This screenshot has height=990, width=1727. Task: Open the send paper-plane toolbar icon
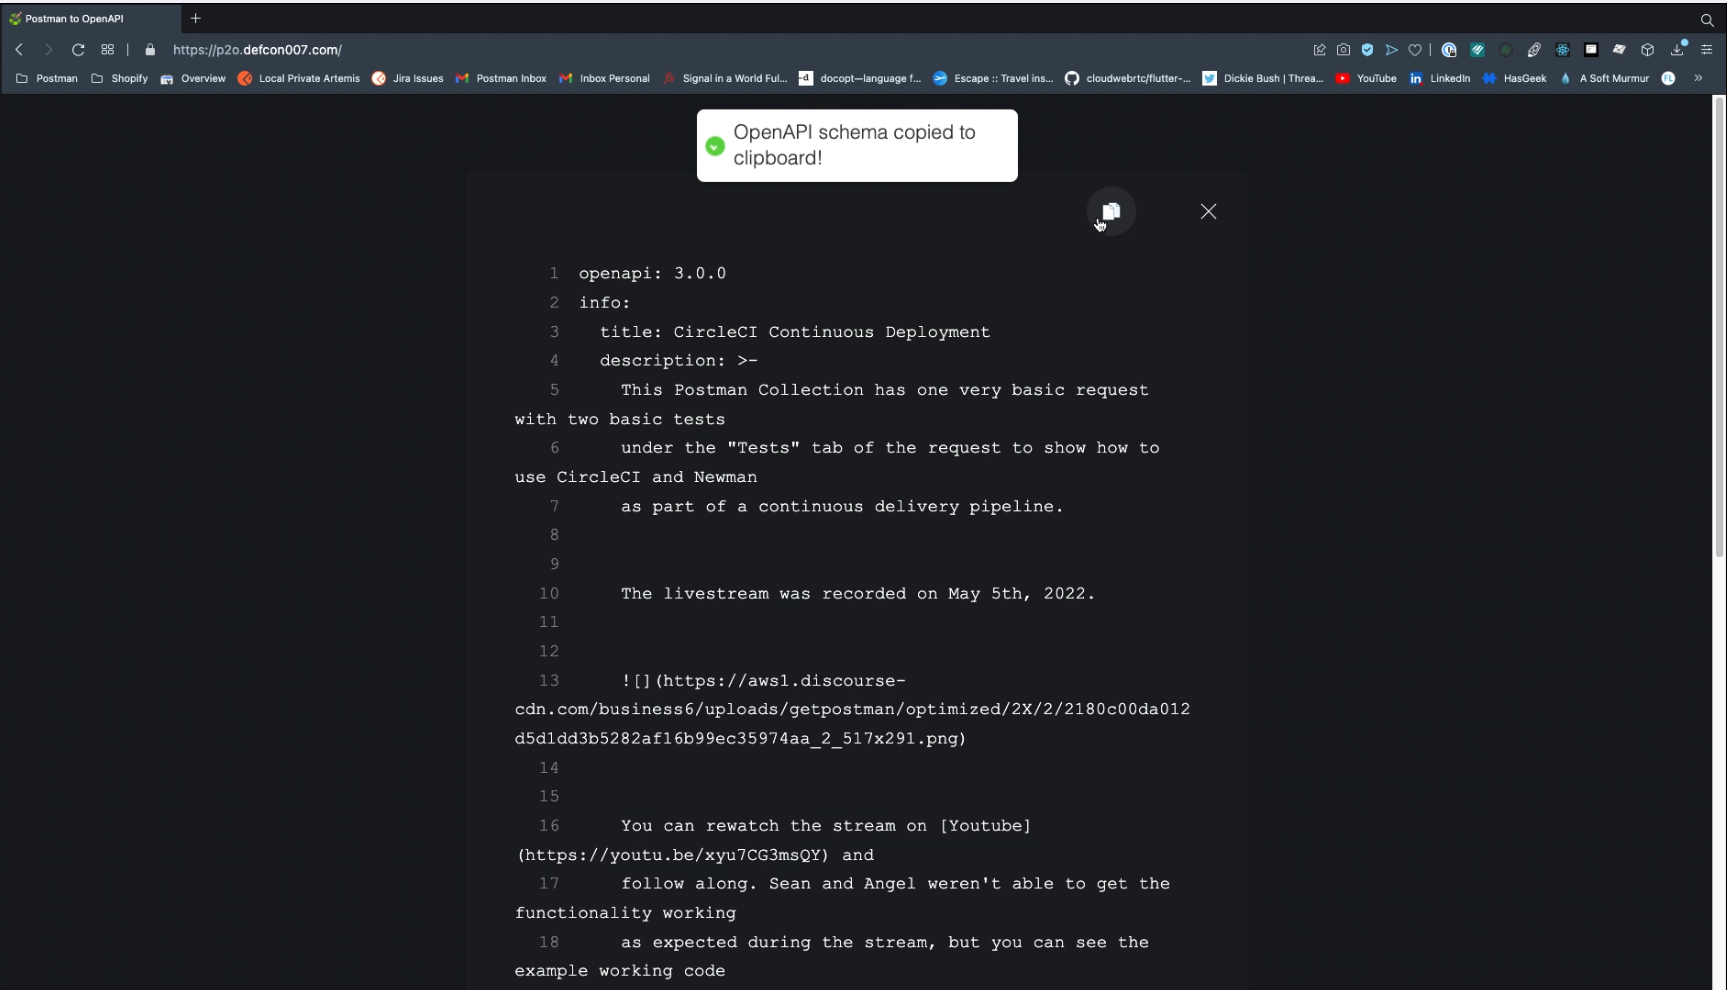1391,49
